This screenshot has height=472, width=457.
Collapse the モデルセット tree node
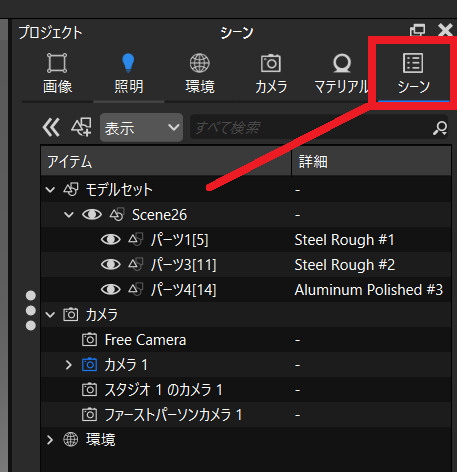tap(50, 190)
